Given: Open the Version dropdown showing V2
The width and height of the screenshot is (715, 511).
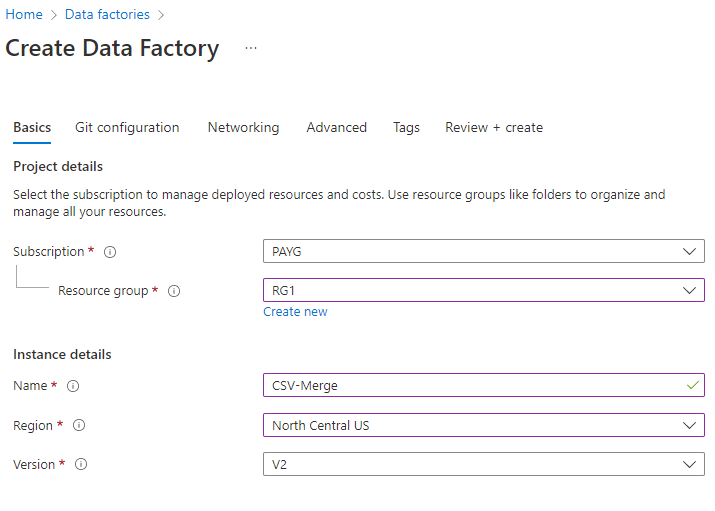Looking at the screenshot, I should (x=483, y=465).
